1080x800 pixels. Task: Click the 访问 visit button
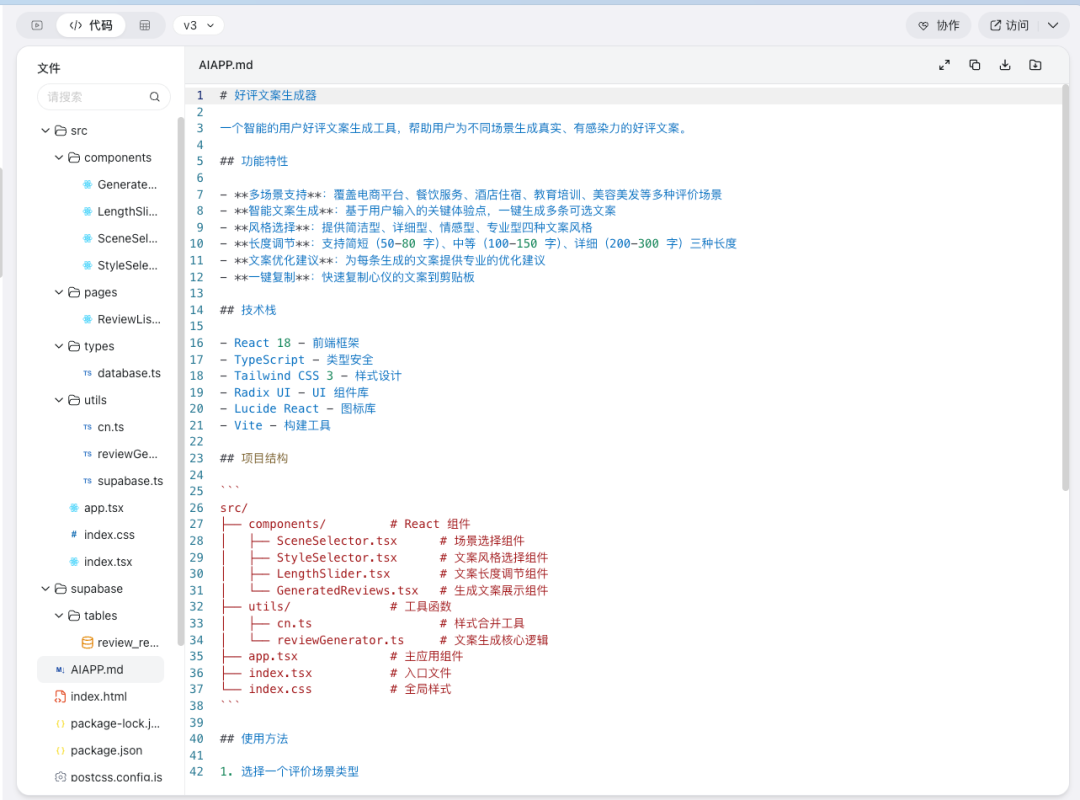pyautogui.click(x=1008, y=26)
